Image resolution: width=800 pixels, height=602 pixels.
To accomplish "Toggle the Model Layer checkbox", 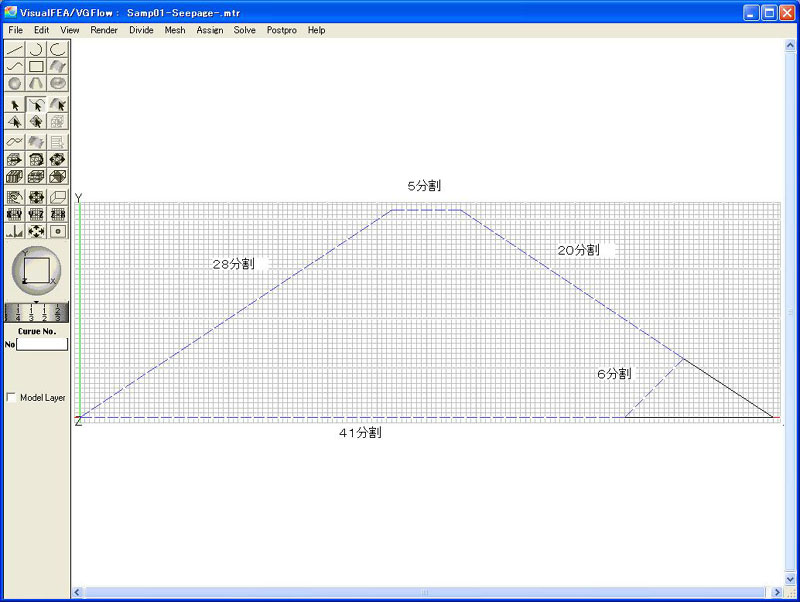I will pyautogui.click(x=11, y=397).
